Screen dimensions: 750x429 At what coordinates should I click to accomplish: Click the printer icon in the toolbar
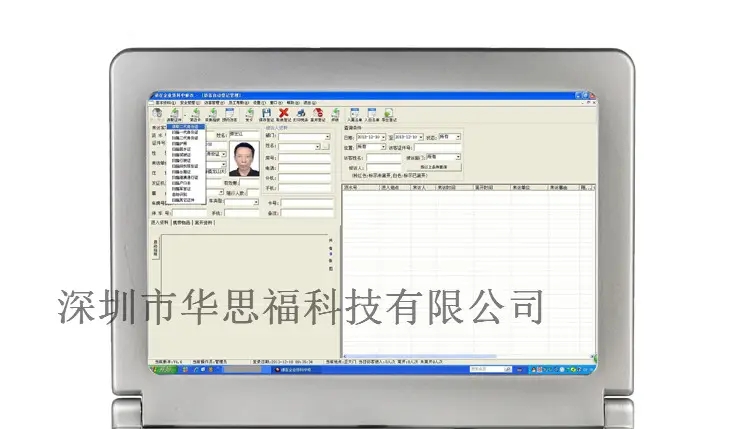tap(300, 115)
